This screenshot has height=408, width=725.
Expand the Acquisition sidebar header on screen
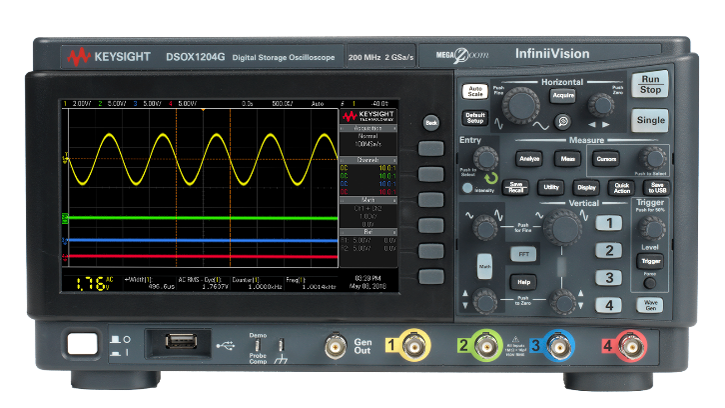click(x=368, y=128)
